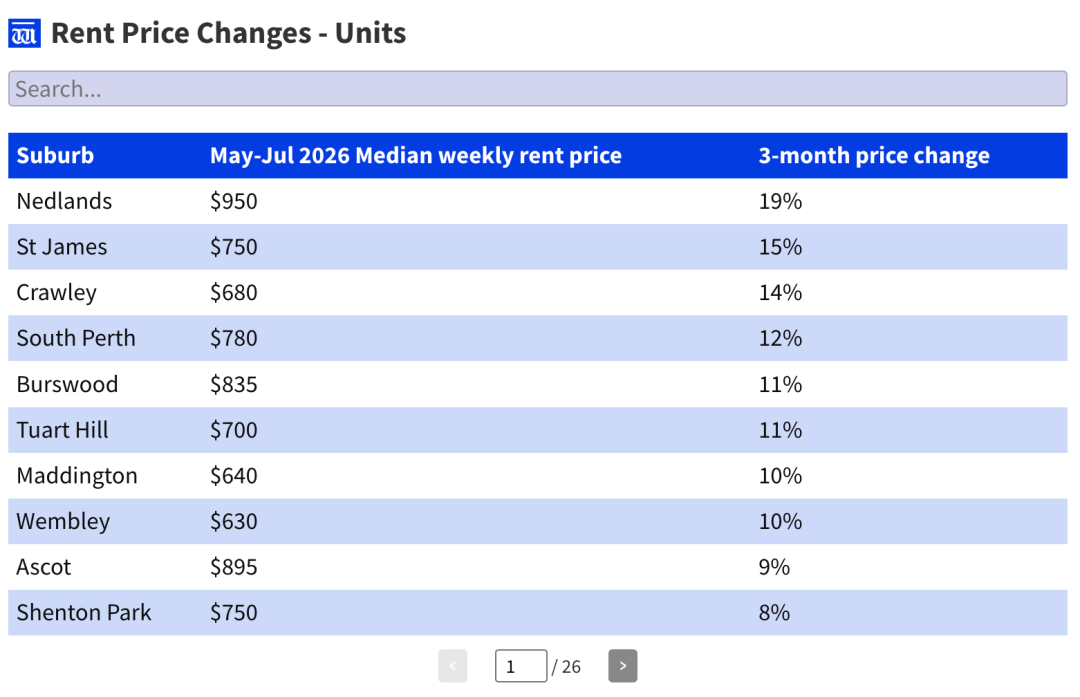Click the Rent Price Changes - Units title

coord(229,33)
